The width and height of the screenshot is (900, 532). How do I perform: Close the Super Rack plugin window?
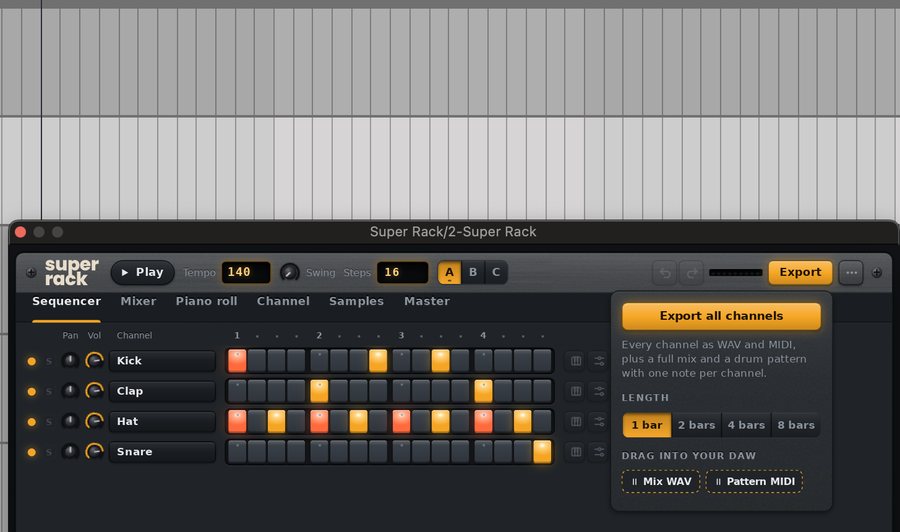[21, 232]
